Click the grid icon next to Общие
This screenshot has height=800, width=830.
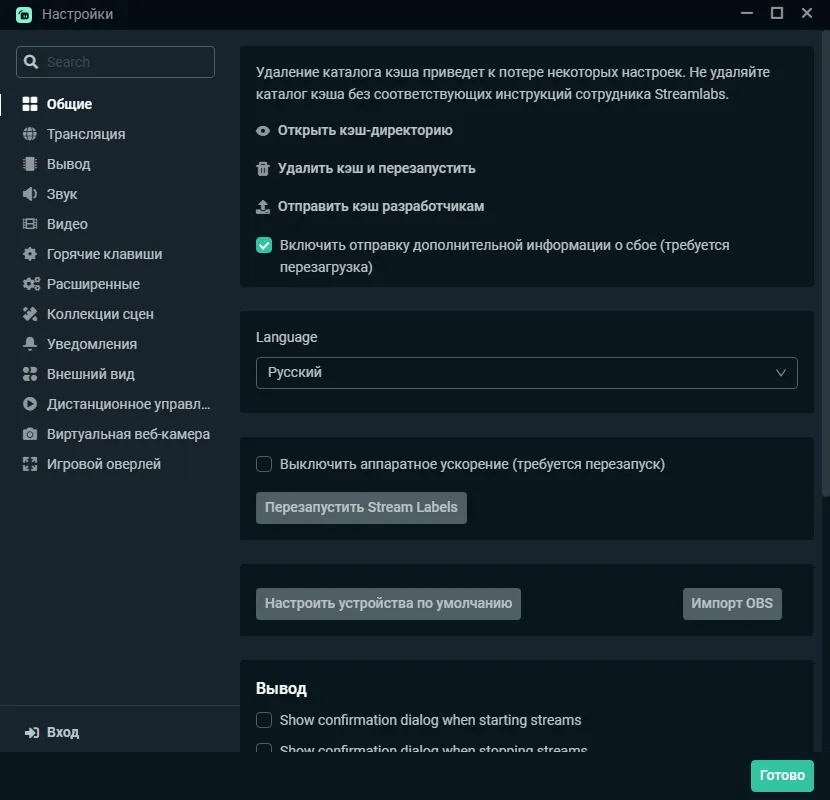click(x=30, y=104)
